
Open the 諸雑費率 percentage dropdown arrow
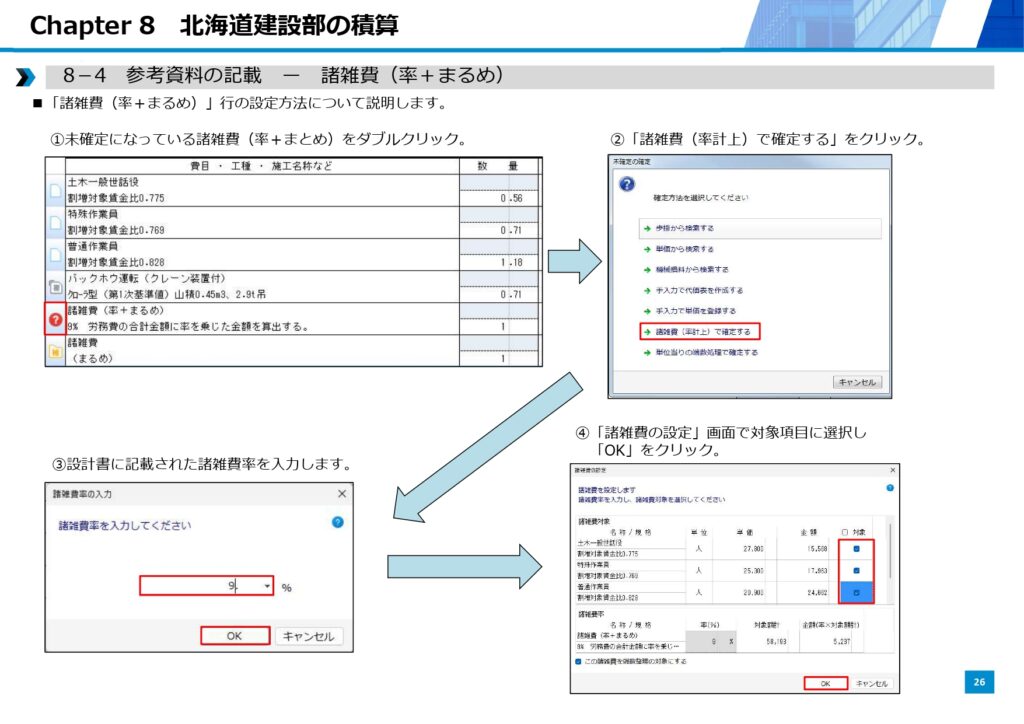266,586
